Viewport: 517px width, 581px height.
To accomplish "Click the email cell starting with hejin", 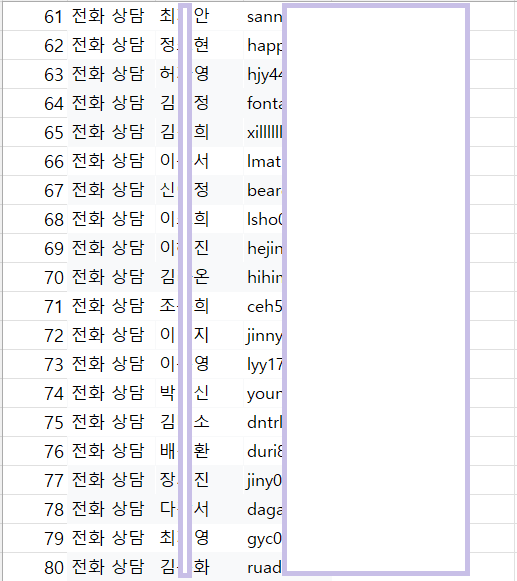I will 264,248.
